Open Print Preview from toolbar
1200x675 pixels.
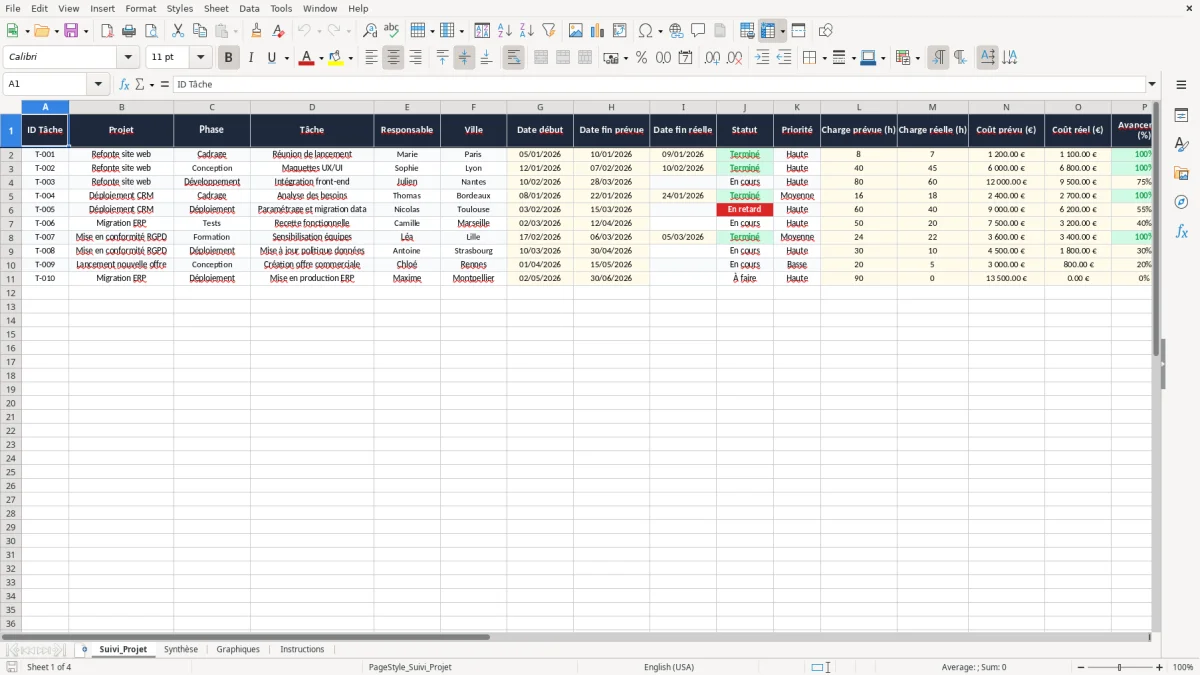click(150, 31)
